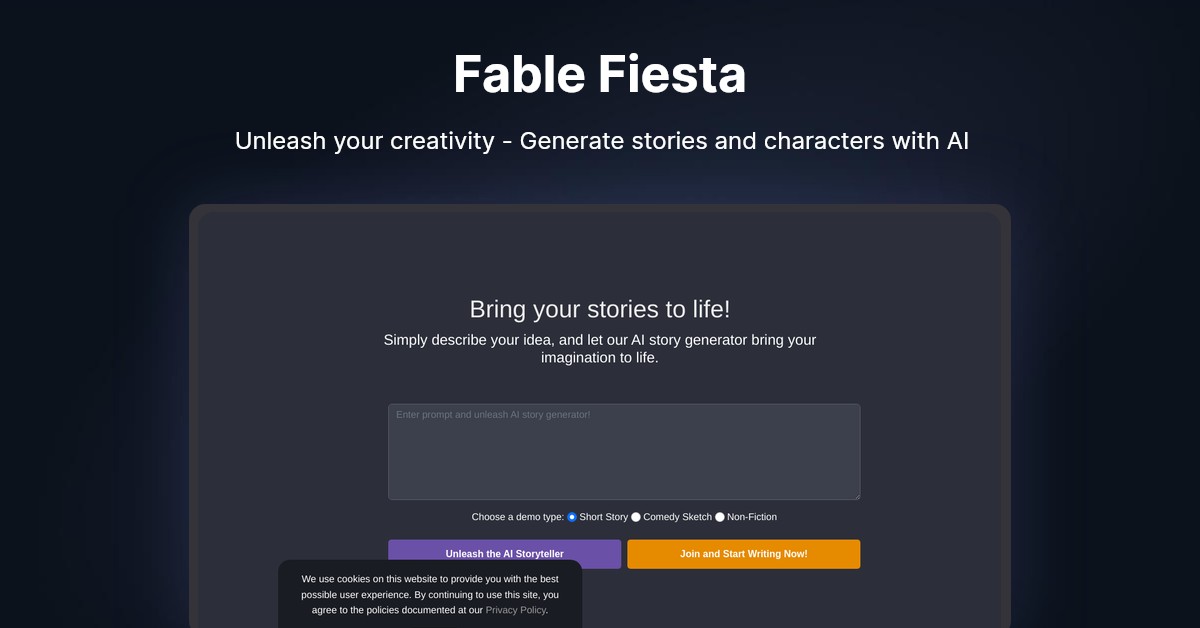Click the Non-Fiction label text
This screenshot has height=628, width=1200.
[752, 517]
